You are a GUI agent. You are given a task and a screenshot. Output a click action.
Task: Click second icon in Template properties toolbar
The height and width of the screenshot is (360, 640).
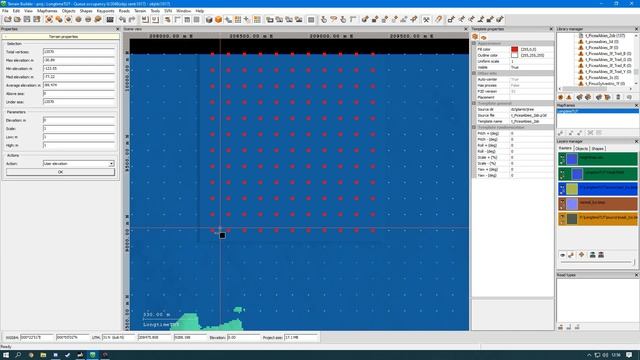click(x=484, y=37)
